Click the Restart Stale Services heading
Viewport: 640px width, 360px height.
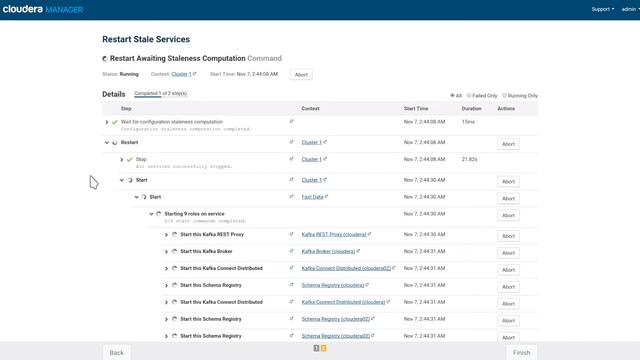pos(146,39)
